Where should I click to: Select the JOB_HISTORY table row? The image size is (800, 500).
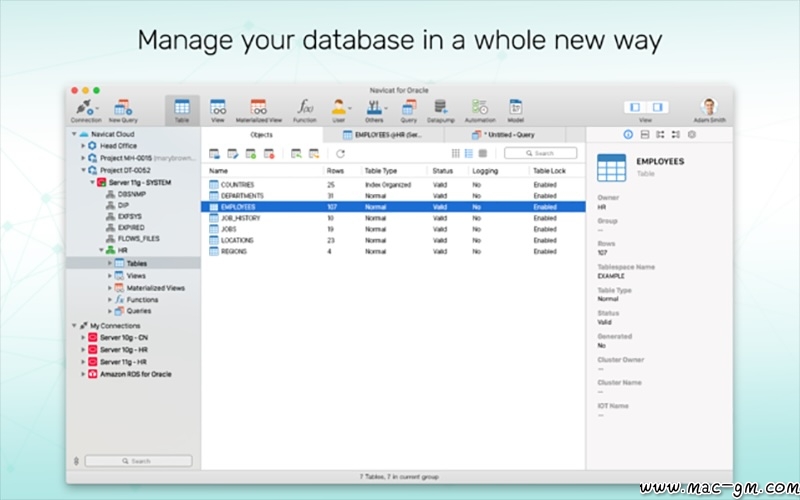[393, 218]
